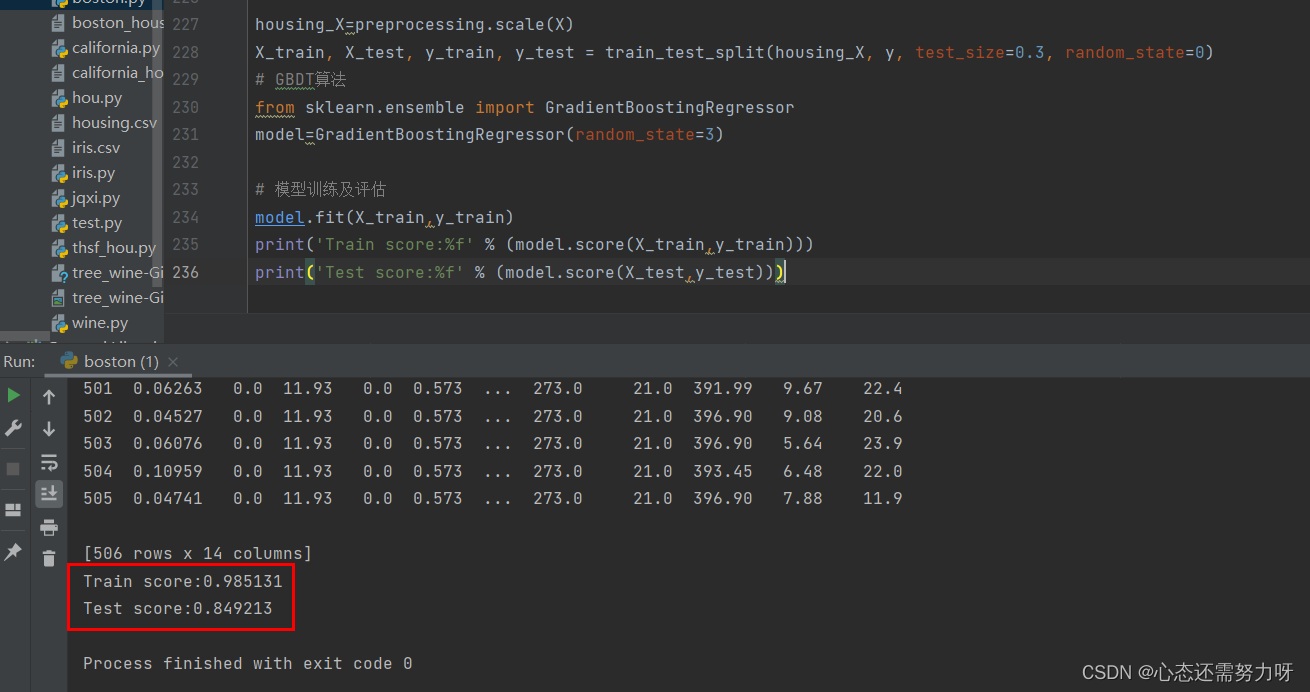Click '[506 rows x 14 columns]' output
The image size is (1310, 692).
coord(198,553)
